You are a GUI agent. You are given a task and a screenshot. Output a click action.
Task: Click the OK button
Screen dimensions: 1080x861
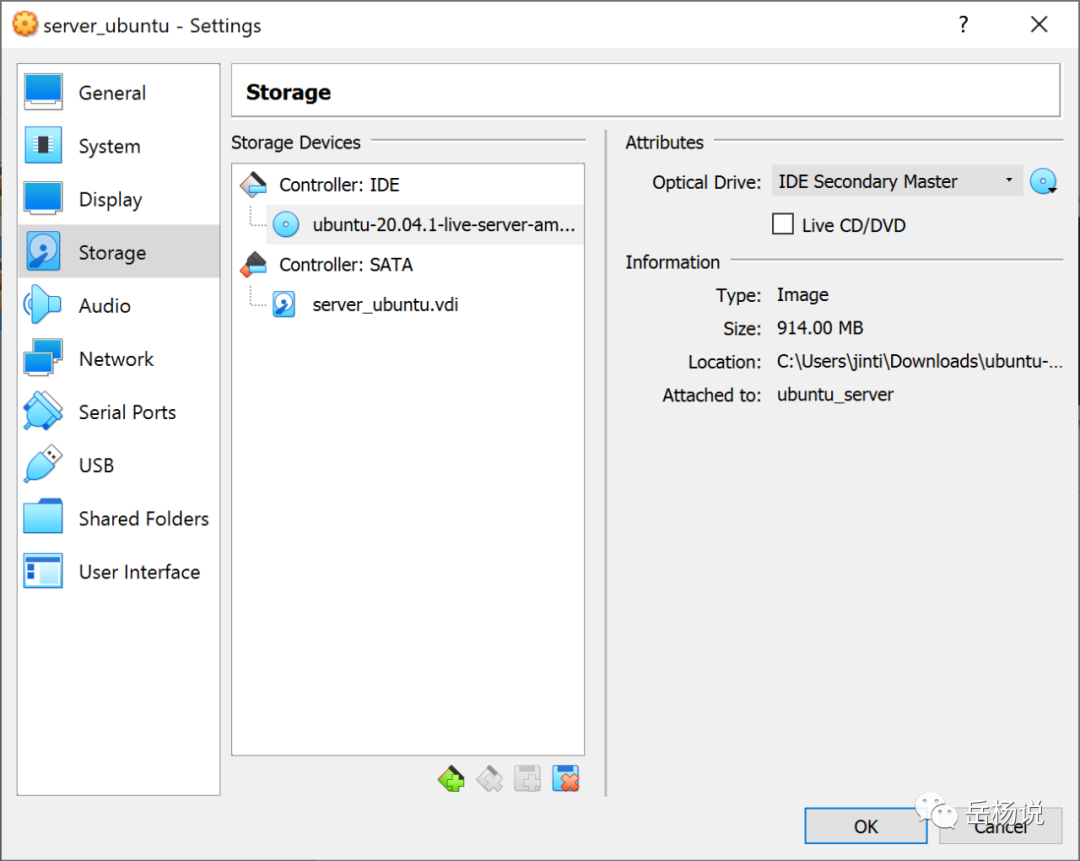(x=866, y=826)
